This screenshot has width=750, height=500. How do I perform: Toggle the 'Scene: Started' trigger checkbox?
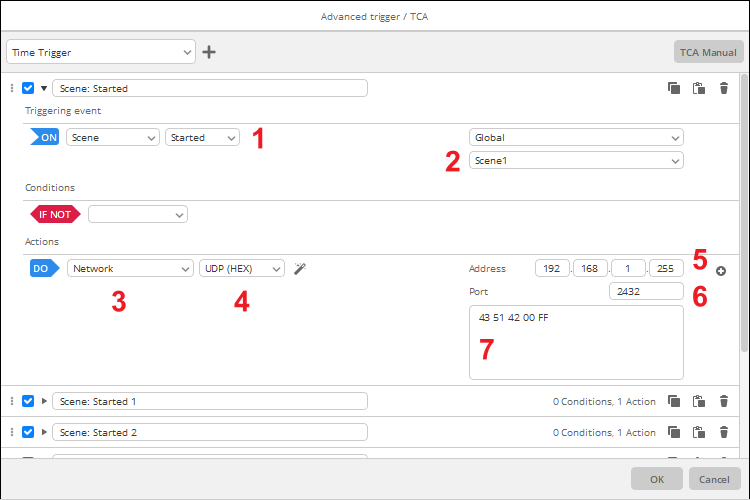coord(28,88)
